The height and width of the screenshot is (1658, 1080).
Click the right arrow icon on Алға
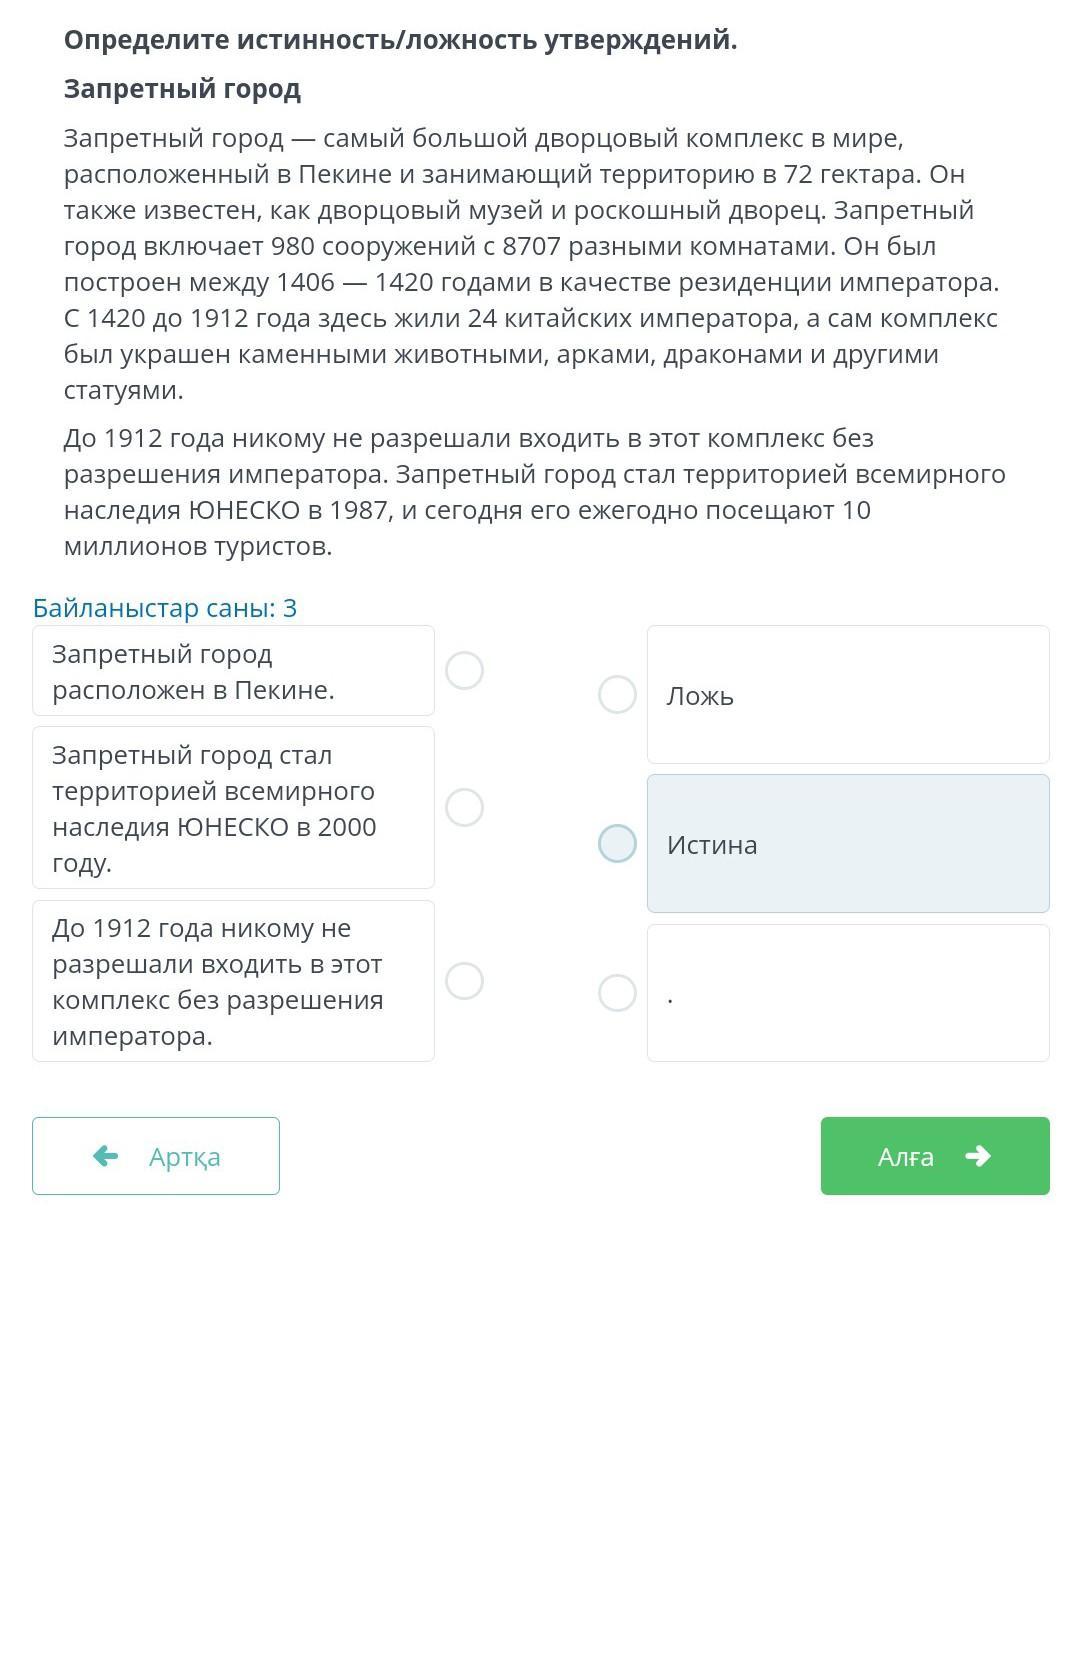977,1156
